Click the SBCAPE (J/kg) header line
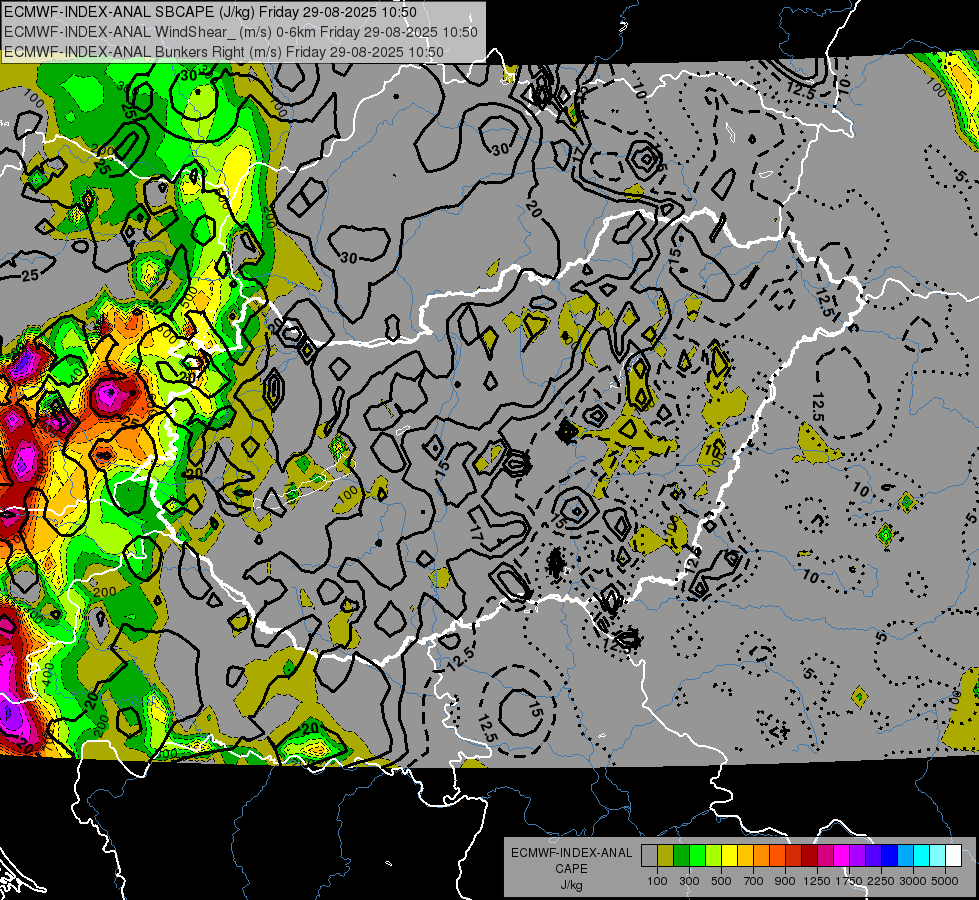979x900 pixels. click(x=210, y=12)
